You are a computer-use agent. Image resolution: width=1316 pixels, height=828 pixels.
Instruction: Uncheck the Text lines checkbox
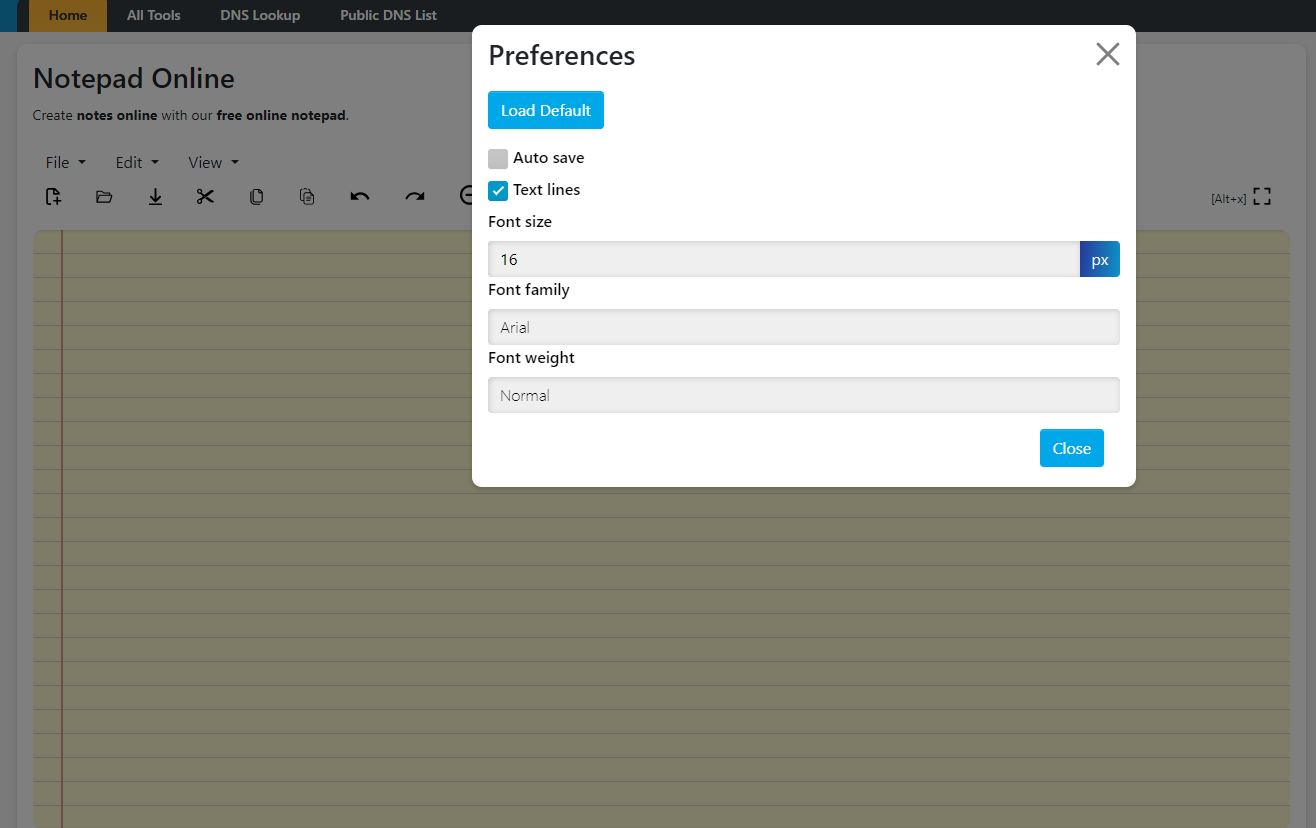[x=498, y=191]
